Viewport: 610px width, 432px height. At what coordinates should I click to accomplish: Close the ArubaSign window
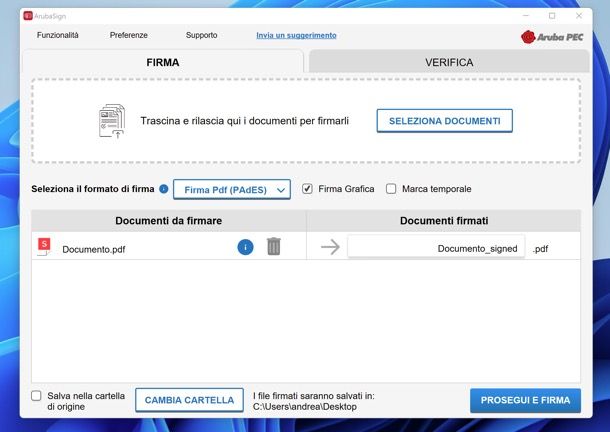pos(579,16)
